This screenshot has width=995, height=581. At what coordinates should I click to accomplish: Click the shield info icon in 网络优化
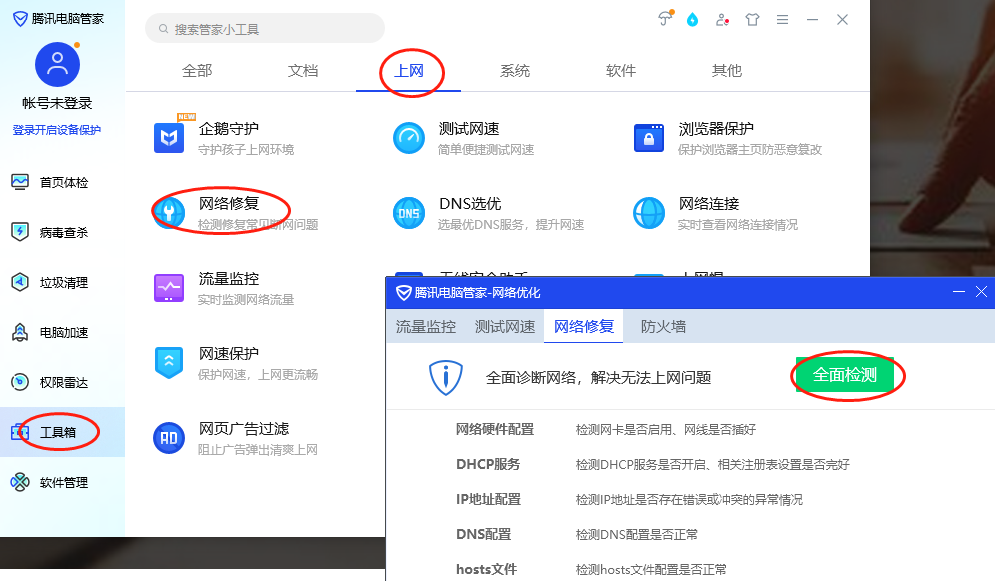tap(445, 377)
